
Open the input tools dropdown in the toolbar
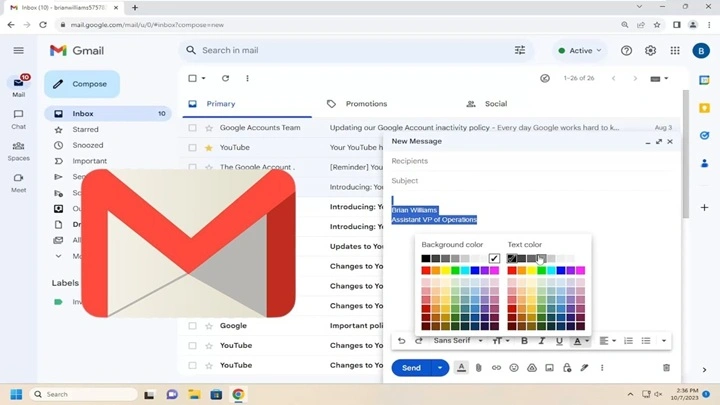659,79
